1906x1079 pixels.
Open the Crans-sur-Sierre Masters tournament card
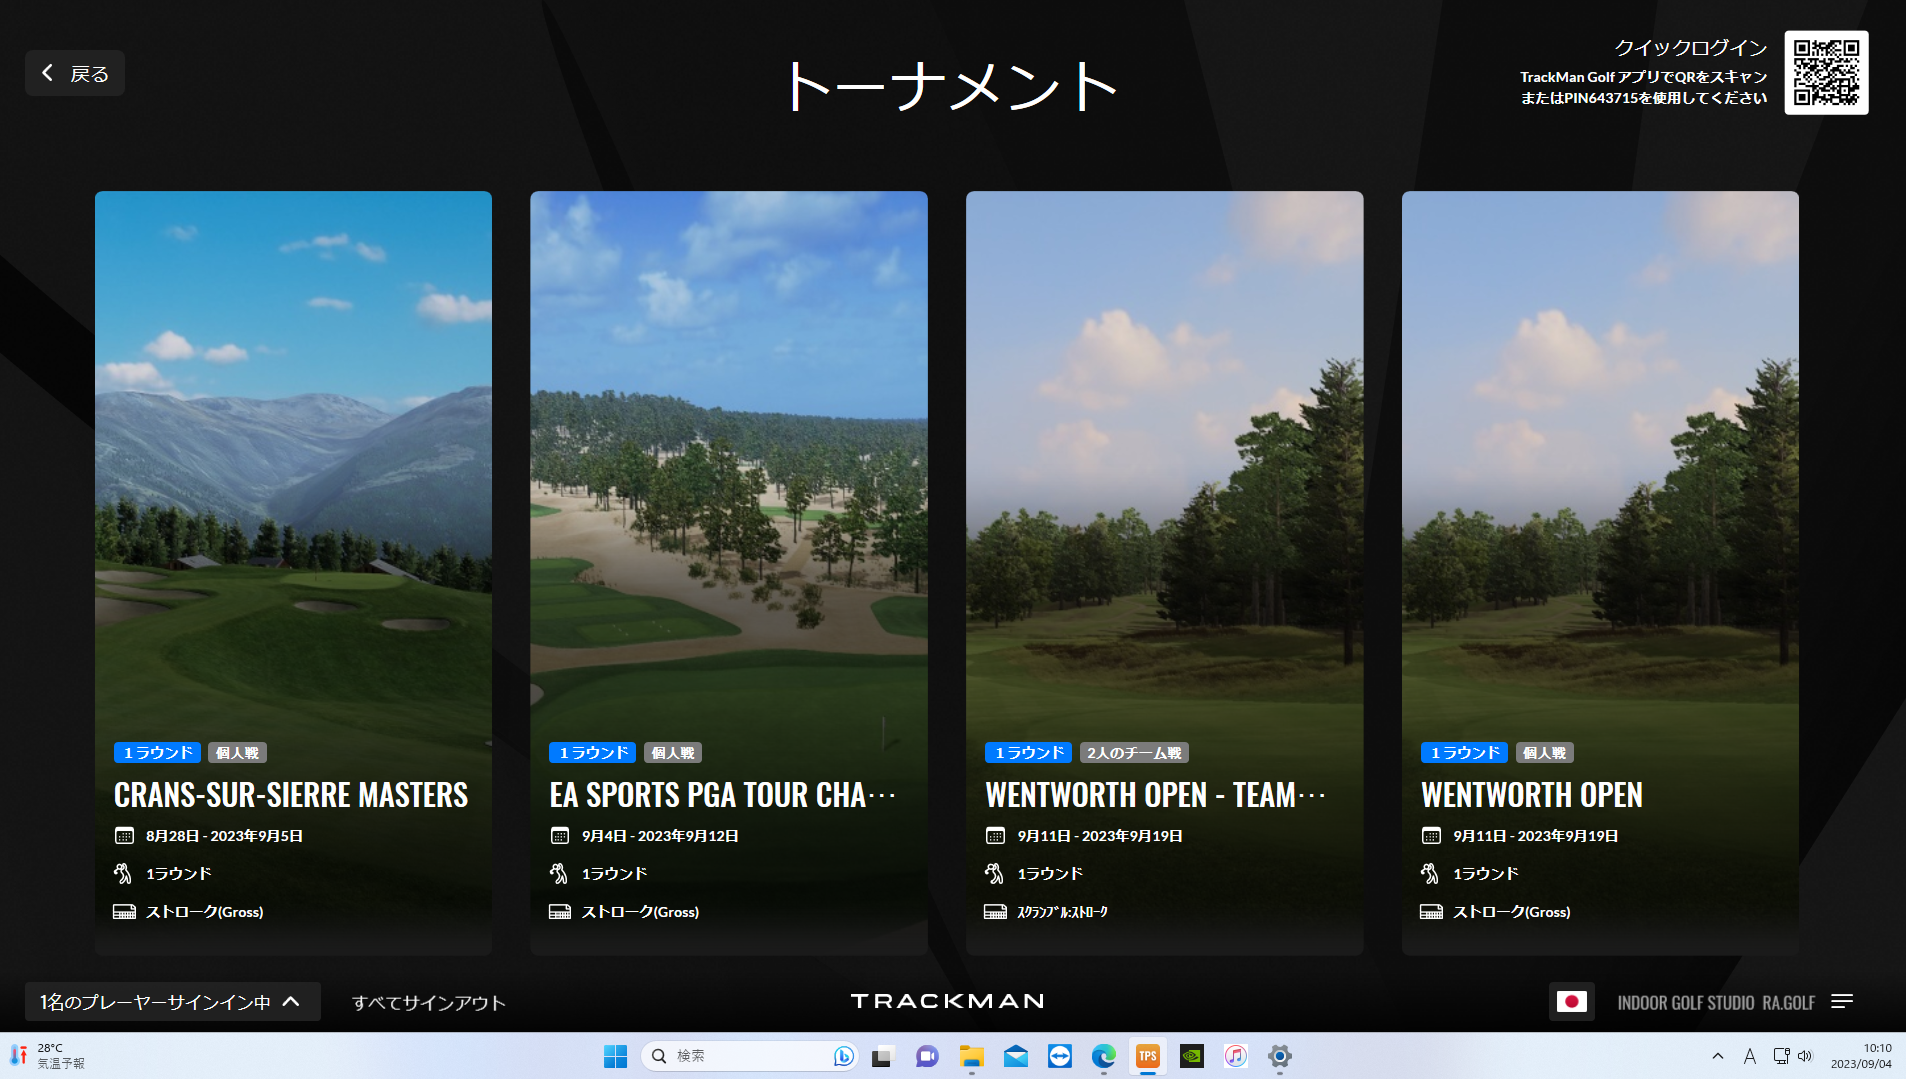[293, 573]
